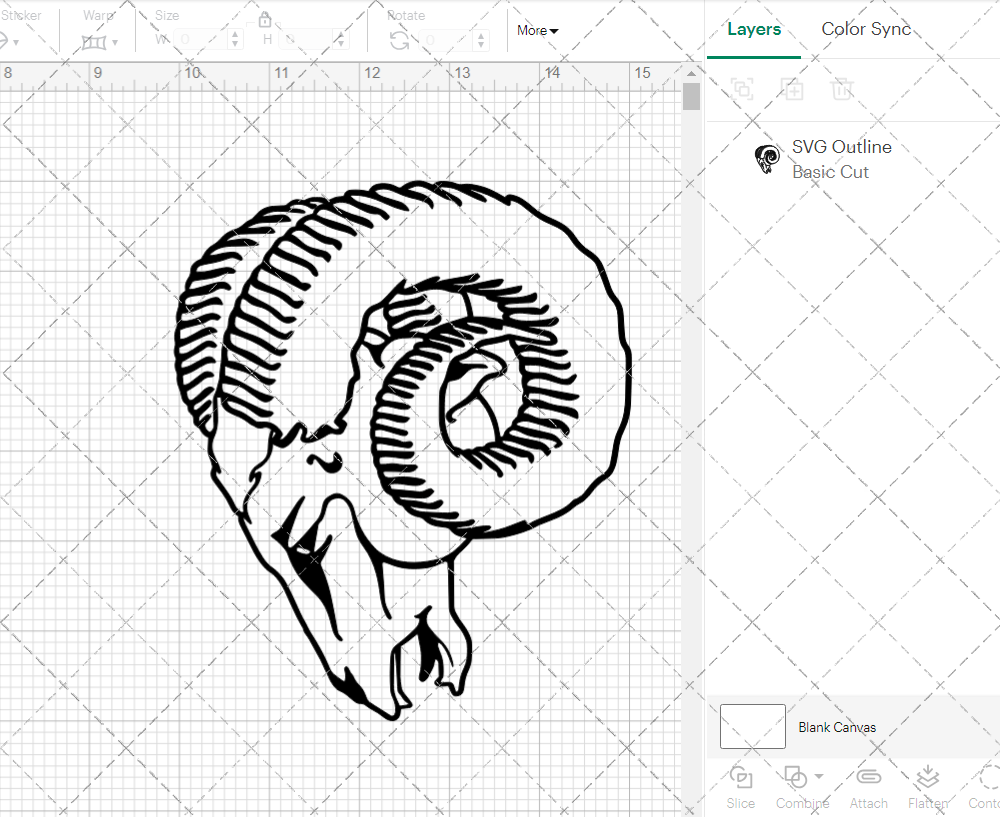1000x817 pixels.
Task: Adjust height with stepper arrows
Action: point(341,40)
